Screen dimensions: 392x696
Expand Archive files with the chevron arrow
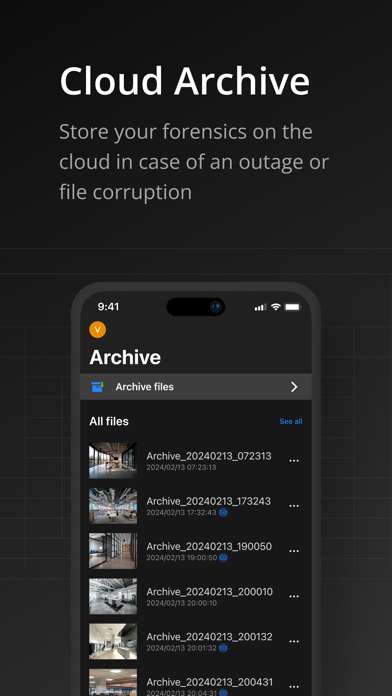click(294, 387)
